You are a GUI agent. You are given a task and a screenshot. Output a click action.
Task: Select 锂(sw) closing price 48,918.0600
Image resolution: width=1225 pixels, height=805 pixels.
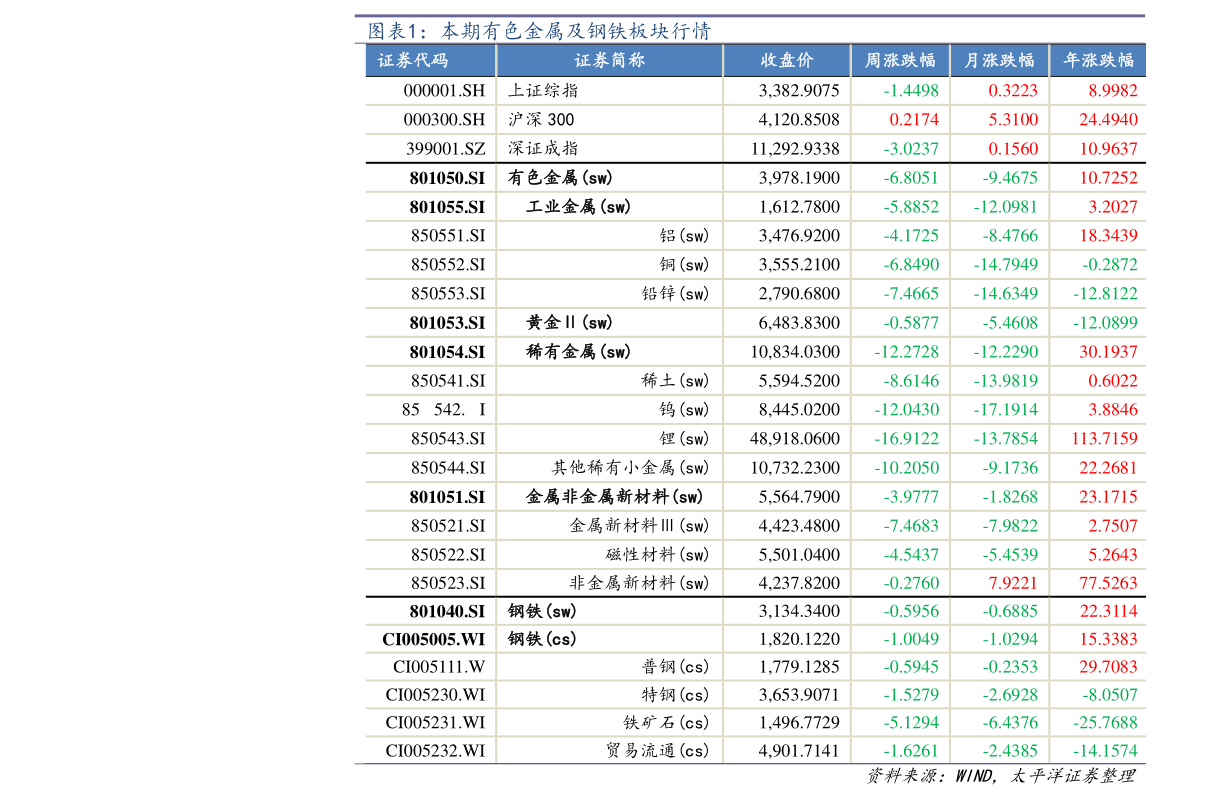click(x=795, y=438)
